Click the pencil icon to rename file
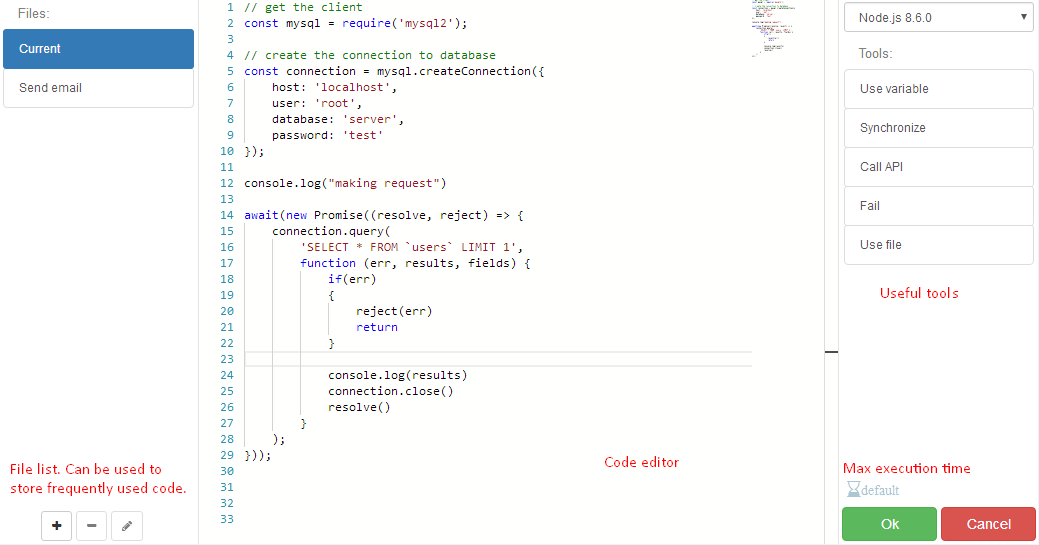 (126, 525)
